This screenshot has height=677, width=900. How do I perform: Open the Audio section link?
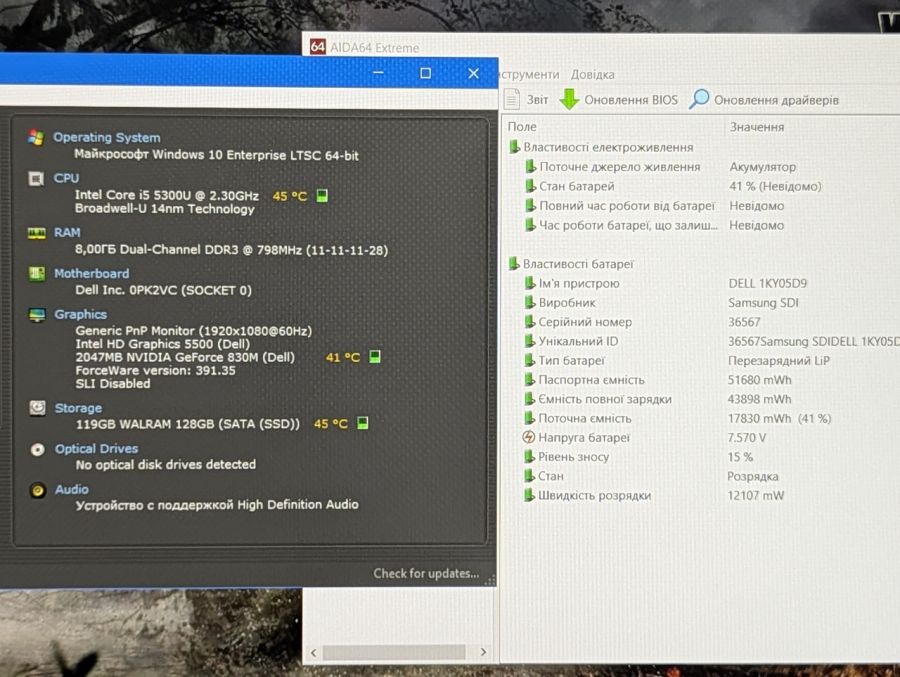(72, 489)
